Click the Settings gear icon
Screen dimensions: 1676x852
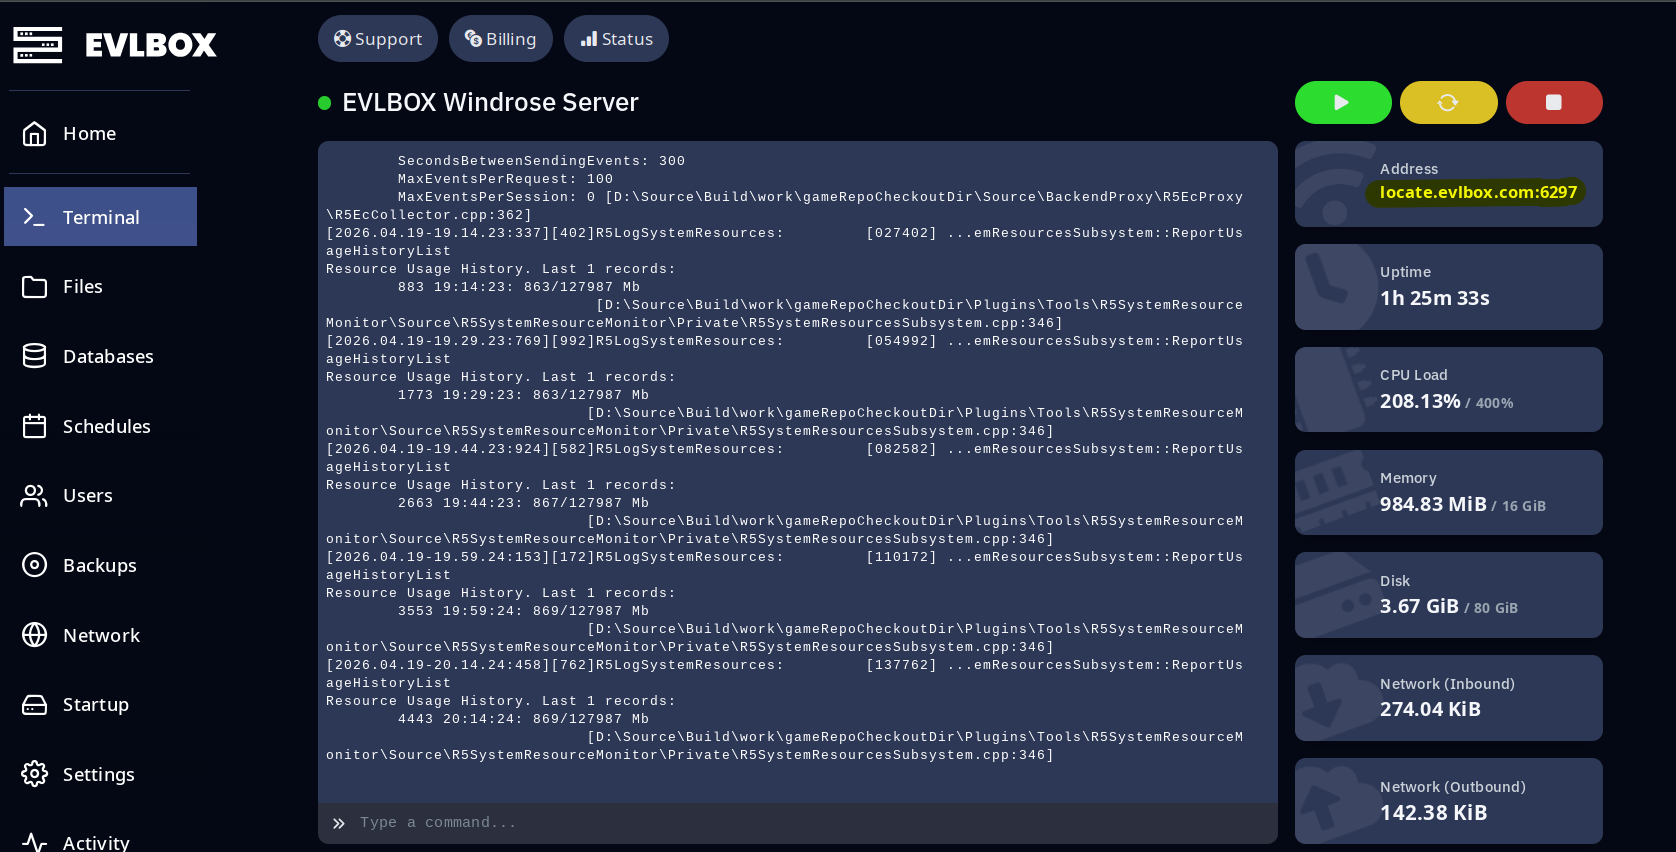[x=34, y=774]
